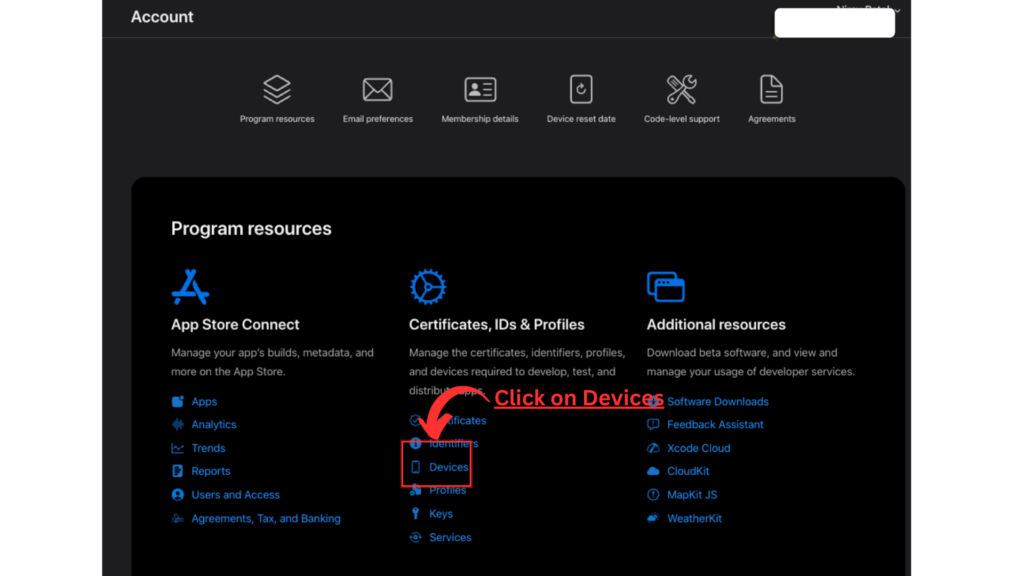Open Users and Access
The image size is (1024, 576).
235,495
